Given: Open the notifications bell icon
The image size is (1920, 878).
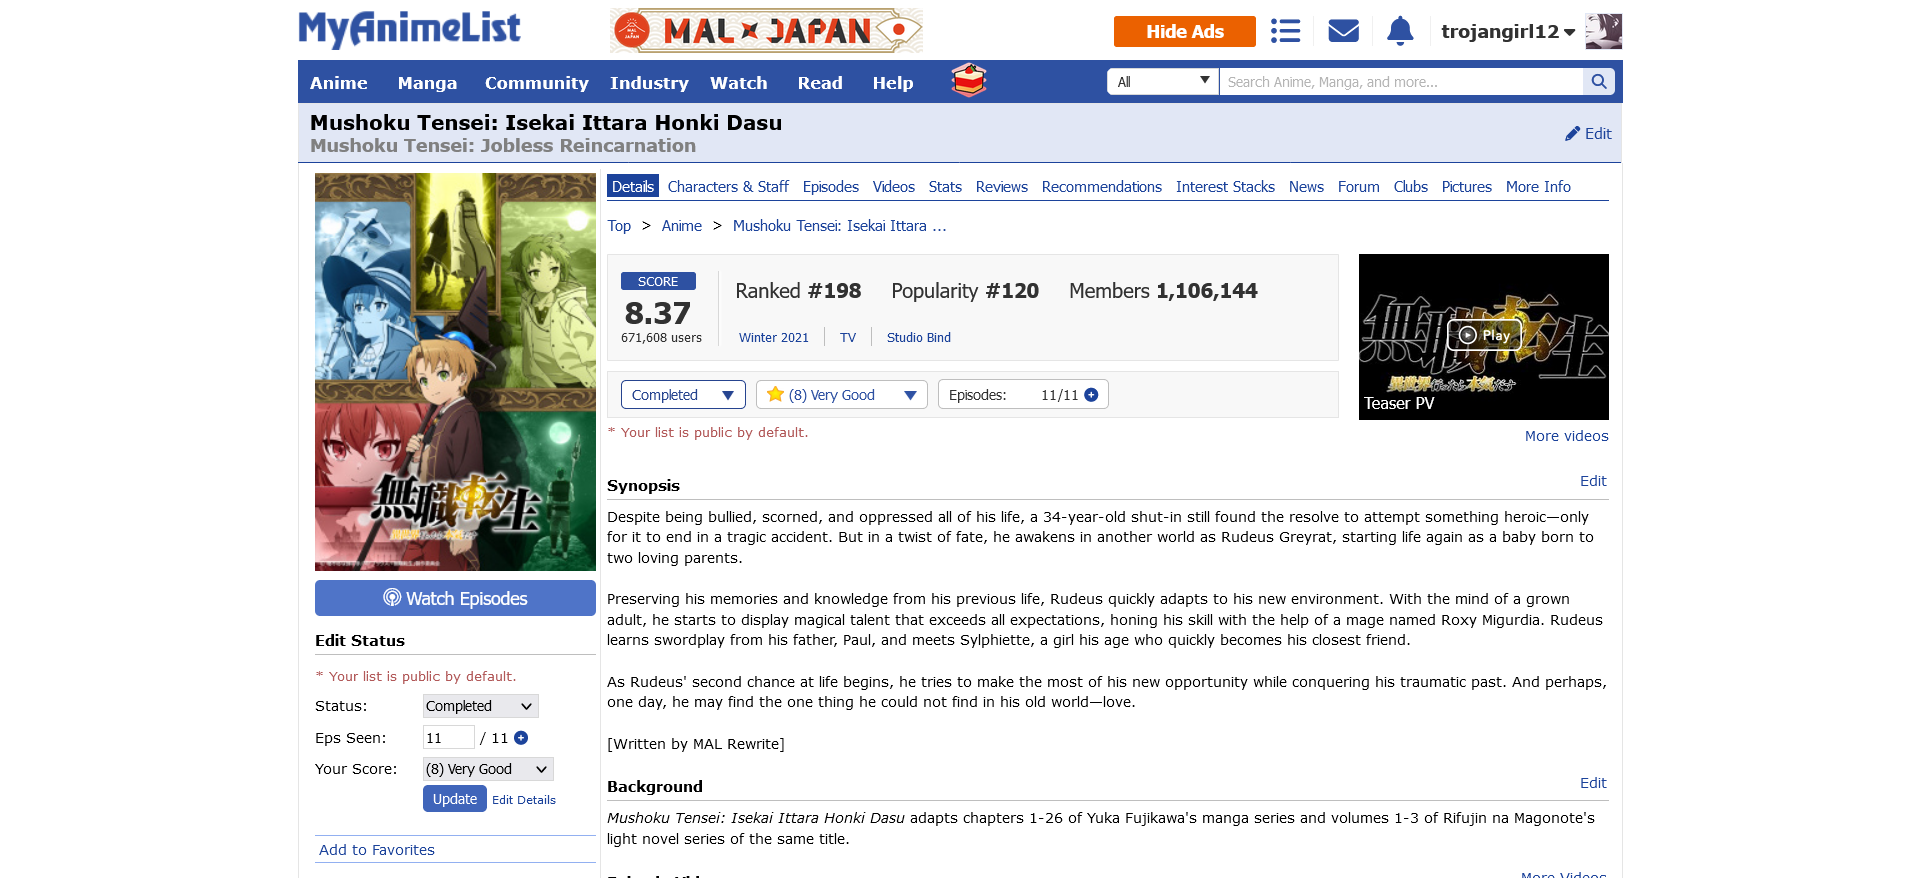Looking at the screenshot, I should pyautogui.click(x=1400, y=31).
